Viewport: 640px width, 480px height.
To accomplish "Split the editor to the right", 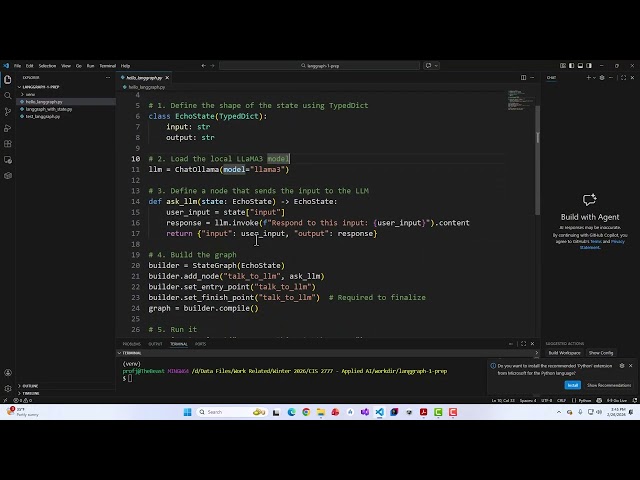I will 523,78.
